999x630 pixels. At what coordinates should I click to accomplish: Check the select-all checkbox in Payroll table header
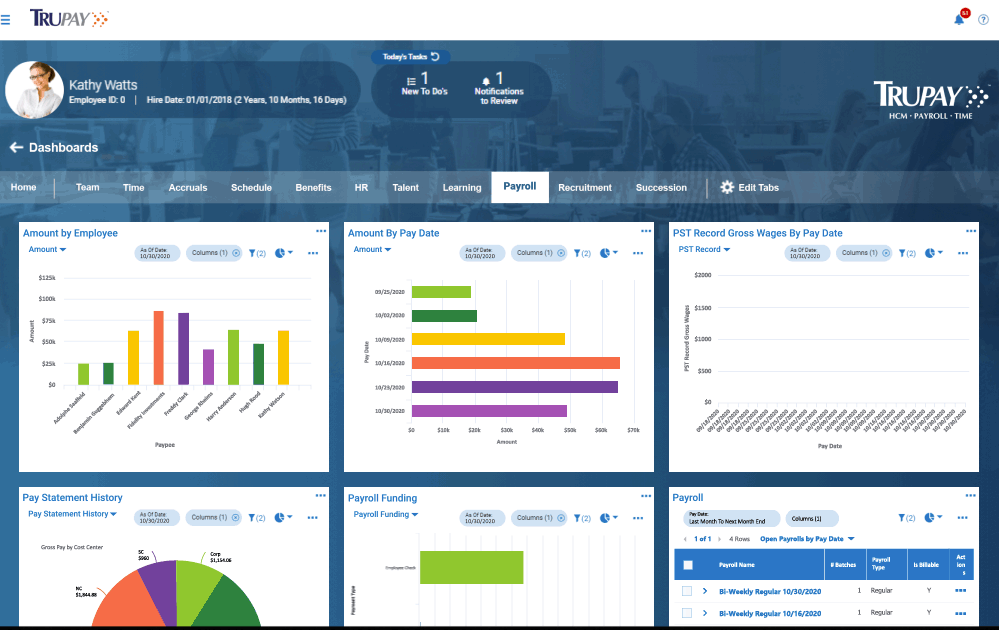[x=686, y=564]
